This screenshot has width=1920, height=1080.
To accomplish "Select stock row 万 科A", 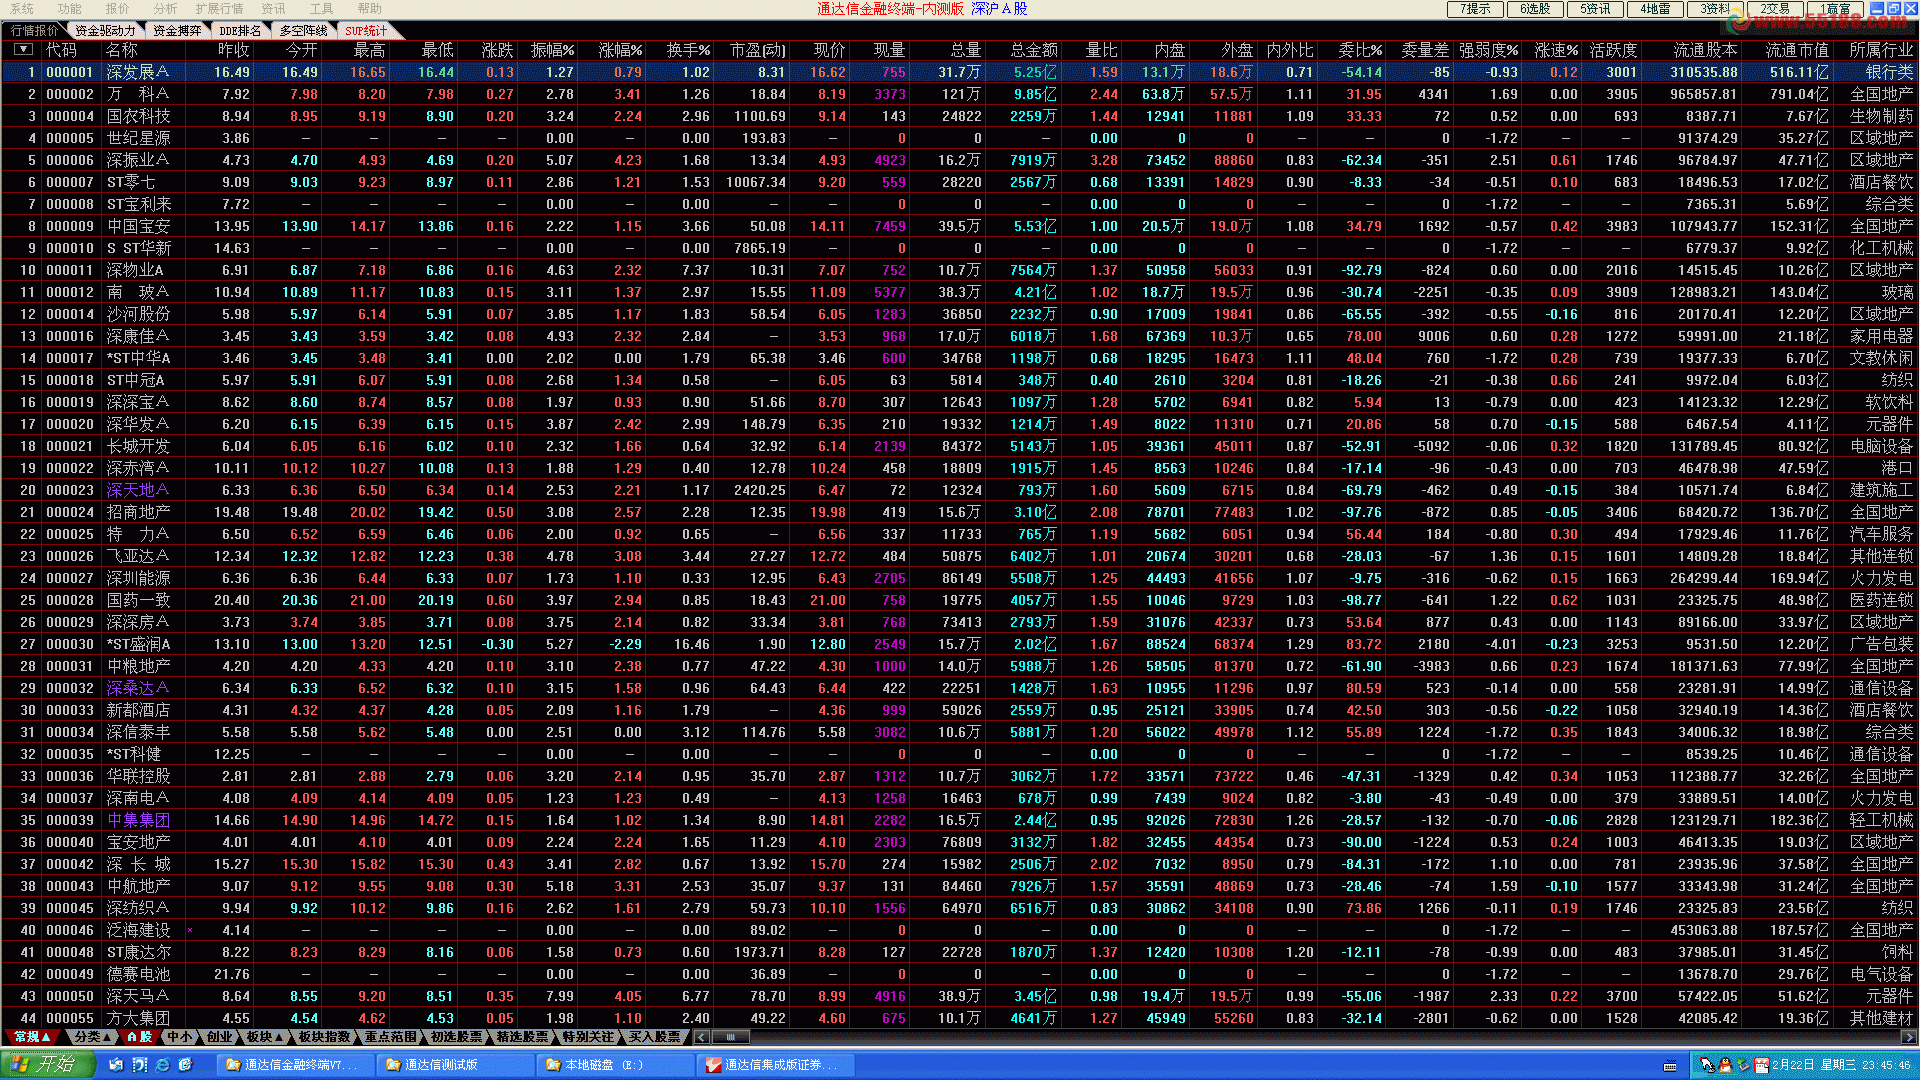I will [x=960, y=94].
